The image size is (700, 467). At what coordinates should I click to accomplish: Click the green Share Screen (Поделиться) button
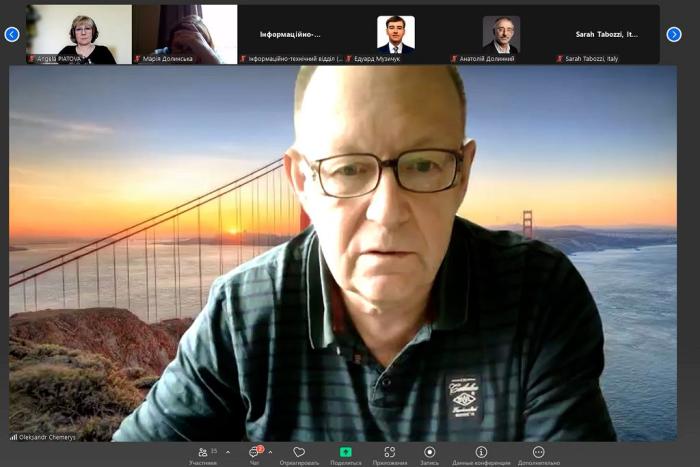(x=346, y=453)
